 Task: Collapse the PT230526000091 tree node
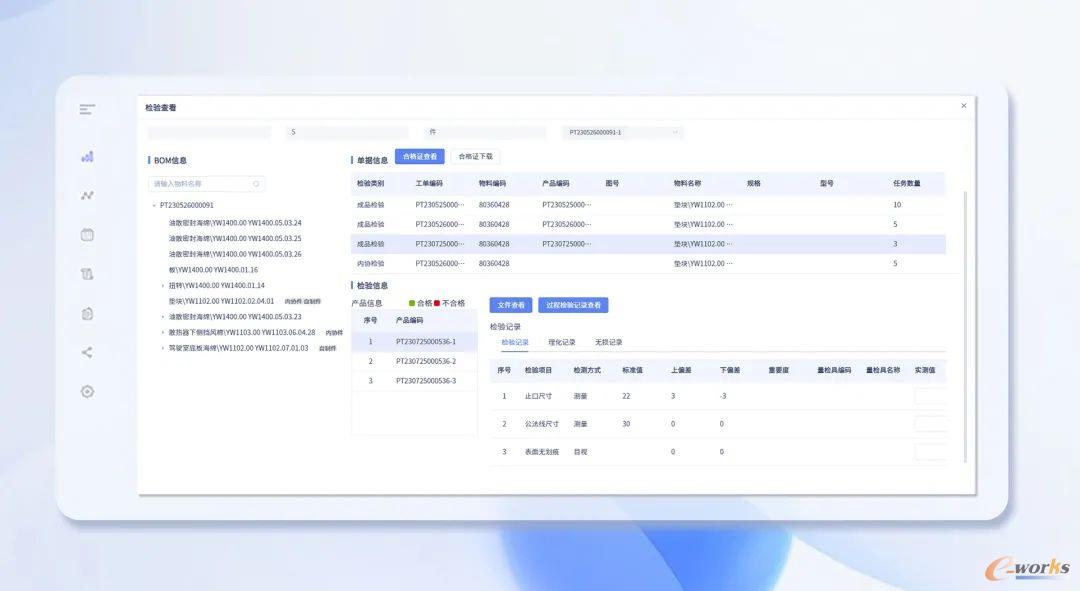[x=153, y=205]
